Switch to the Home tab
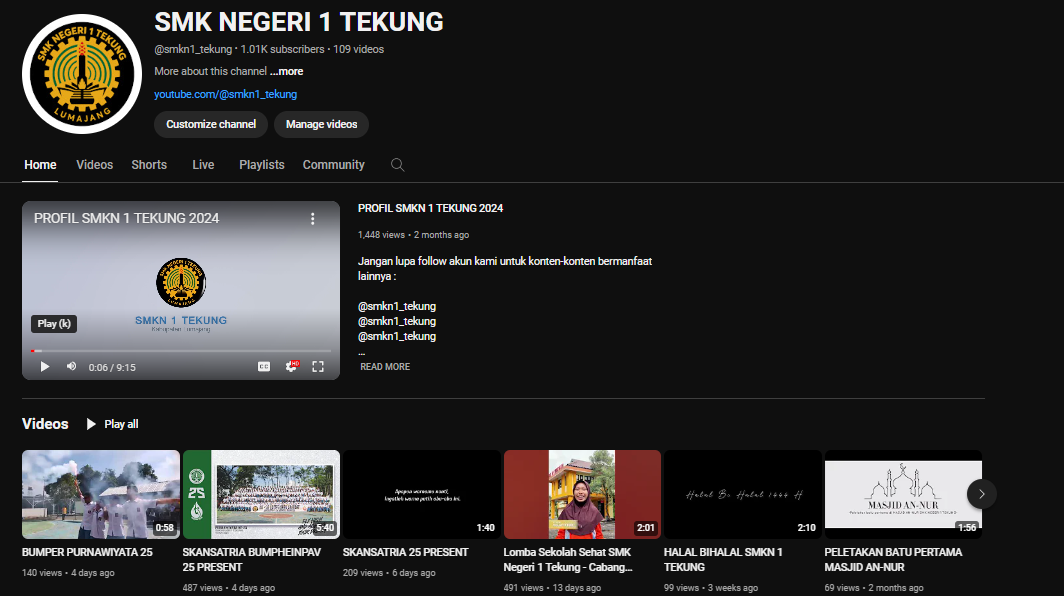 (x=40, y=165)
